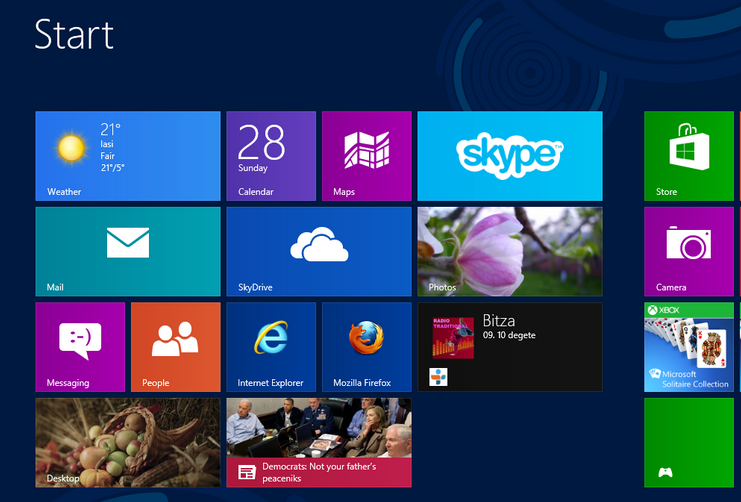741x502 pixels.
Task: Open the news tile about Democrats
Action: coord(319,442)
